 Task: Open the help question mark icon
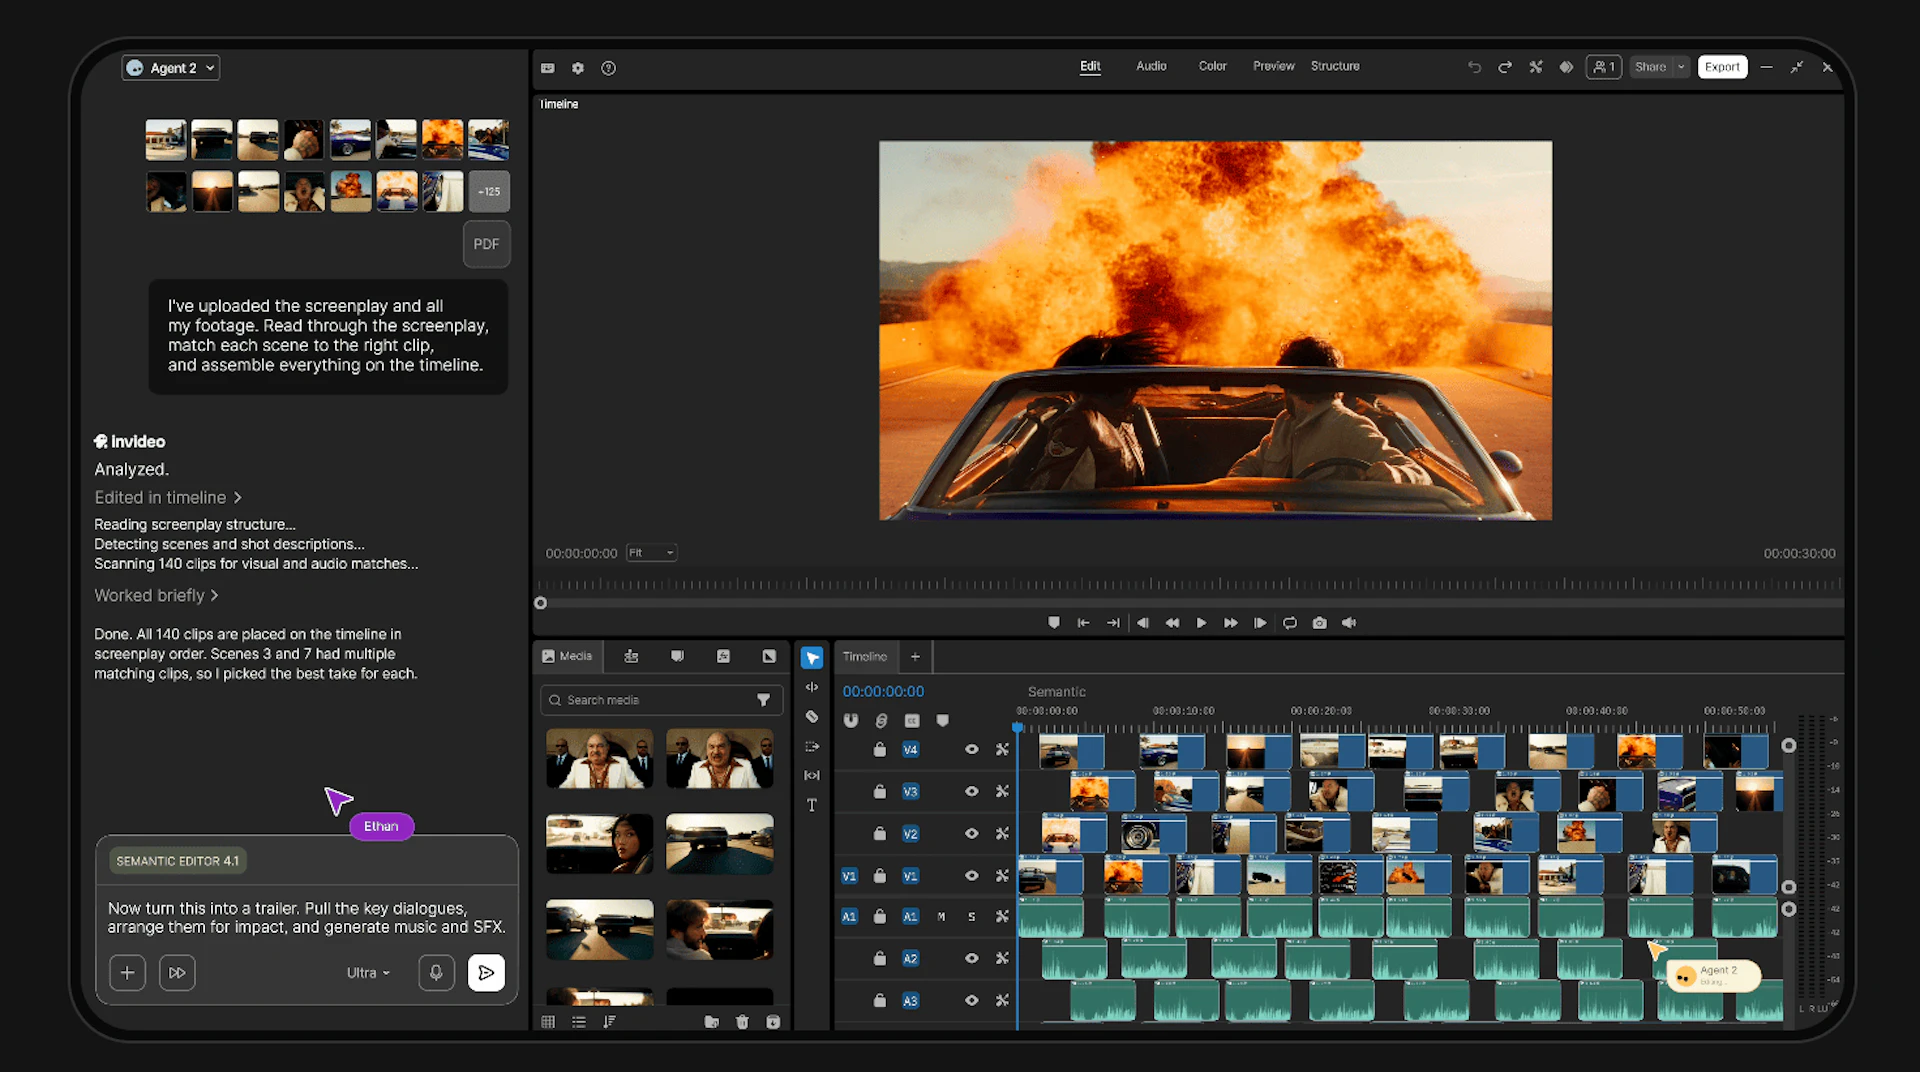608,68
